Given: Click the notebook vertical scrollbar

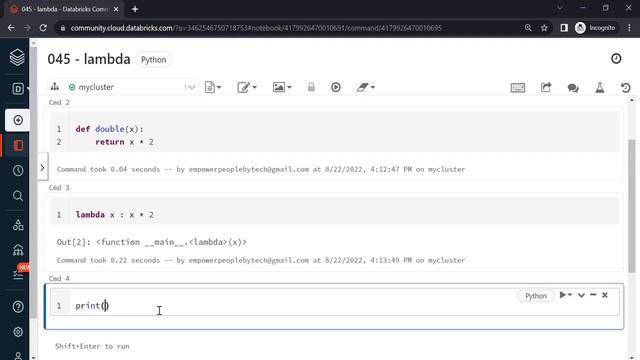Looking at the screenshot, I should [x=631, y=206].
